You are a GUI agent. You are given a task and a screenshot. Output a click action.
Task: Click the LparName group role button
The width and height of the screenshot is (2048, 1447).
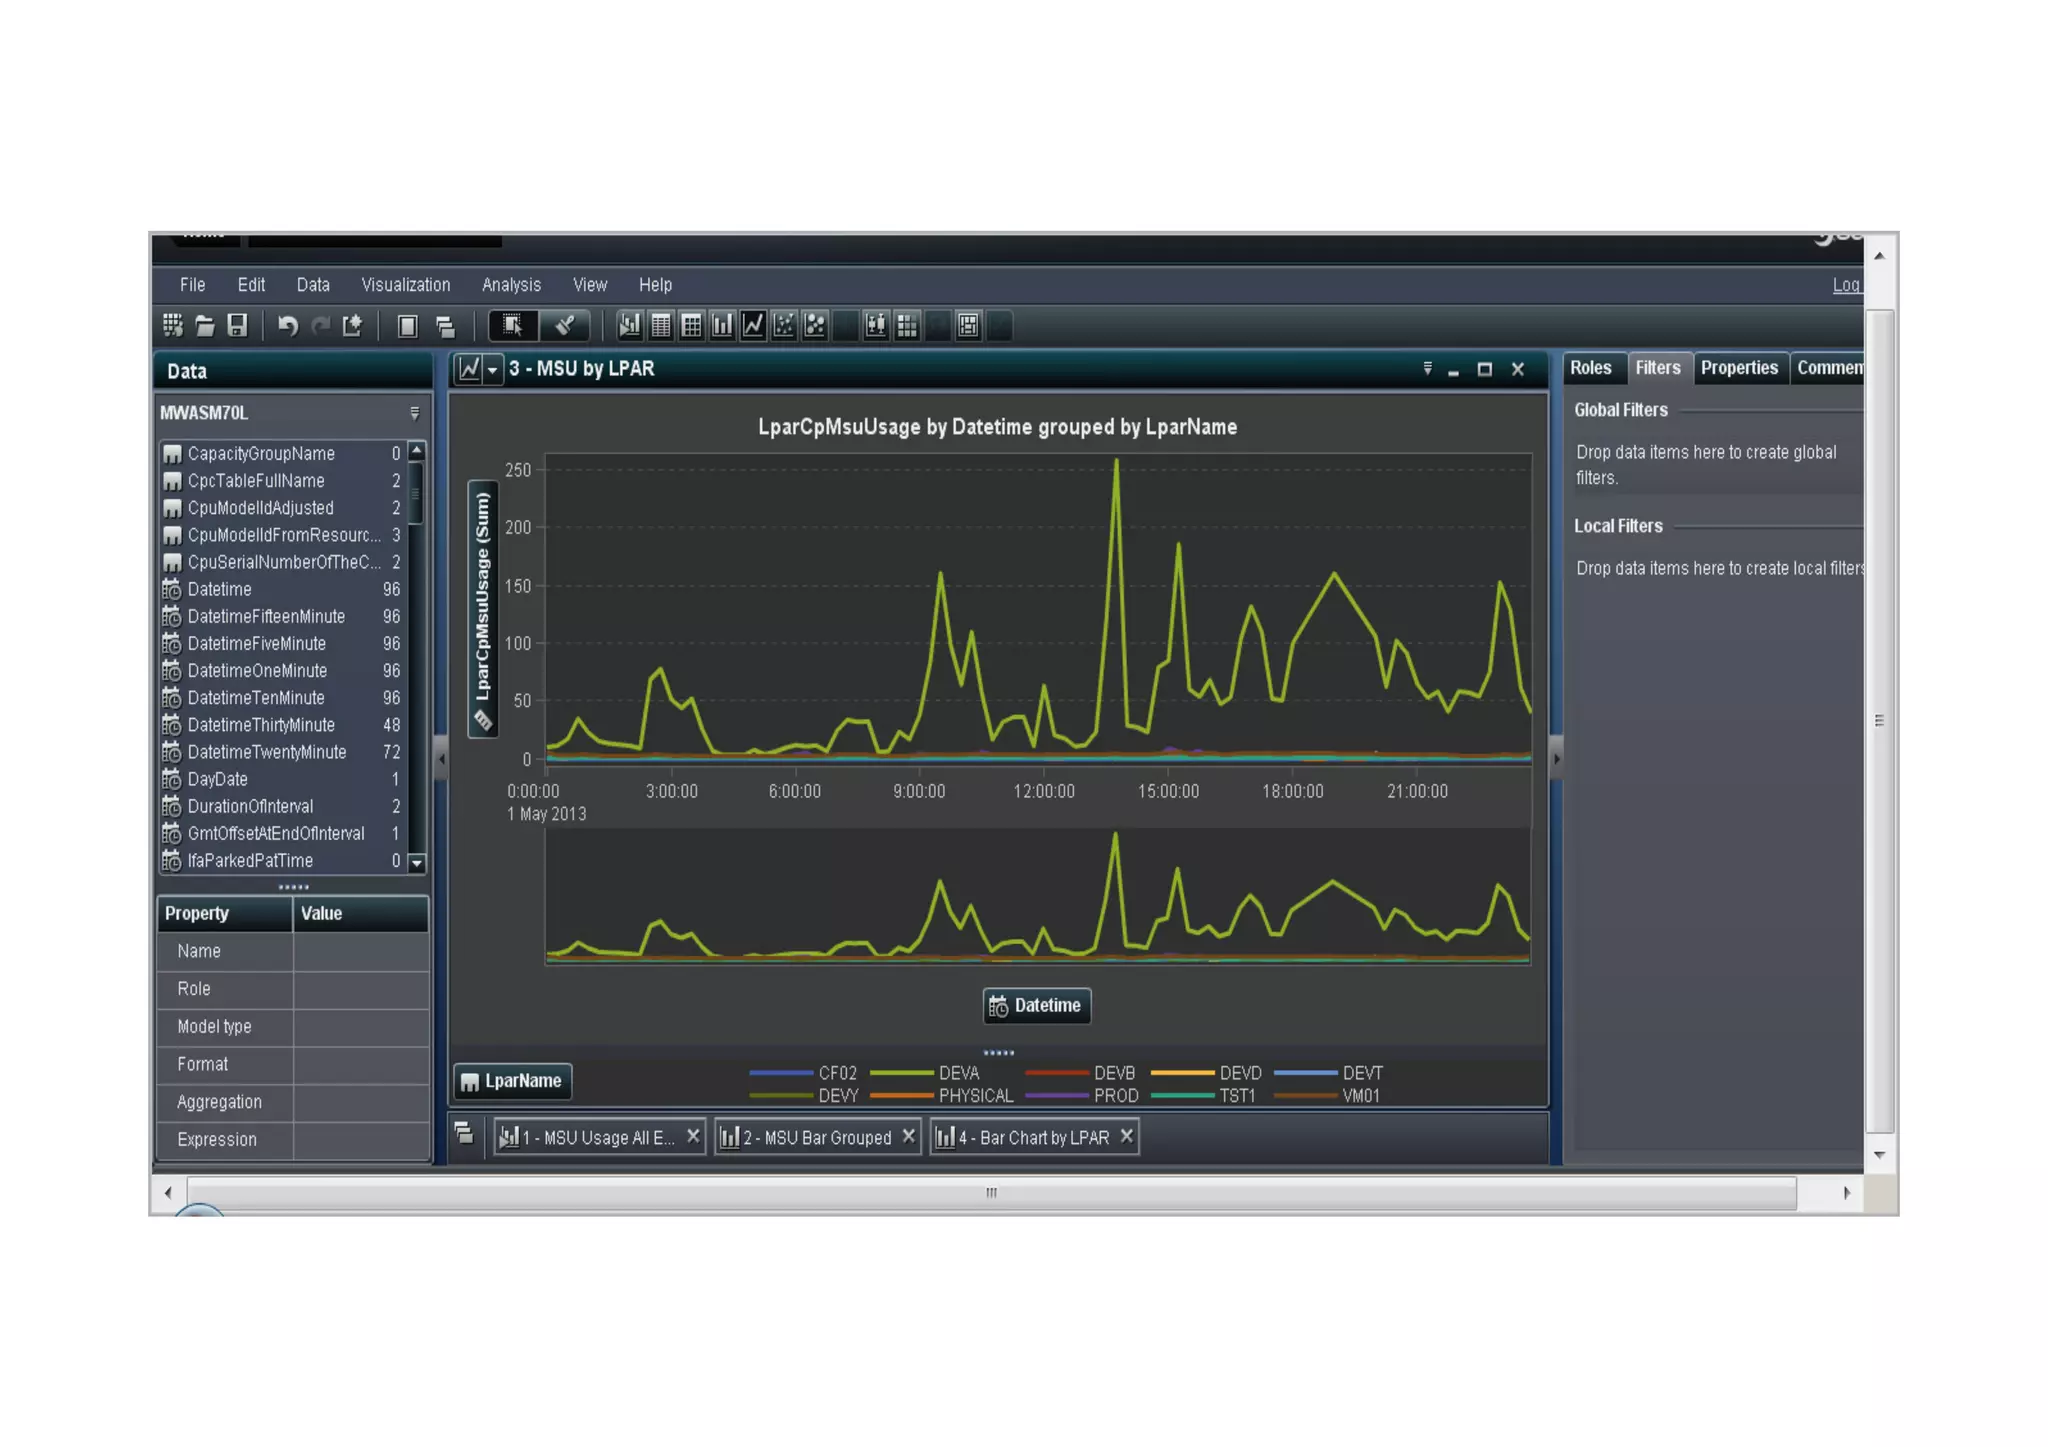click(512, 1081)
